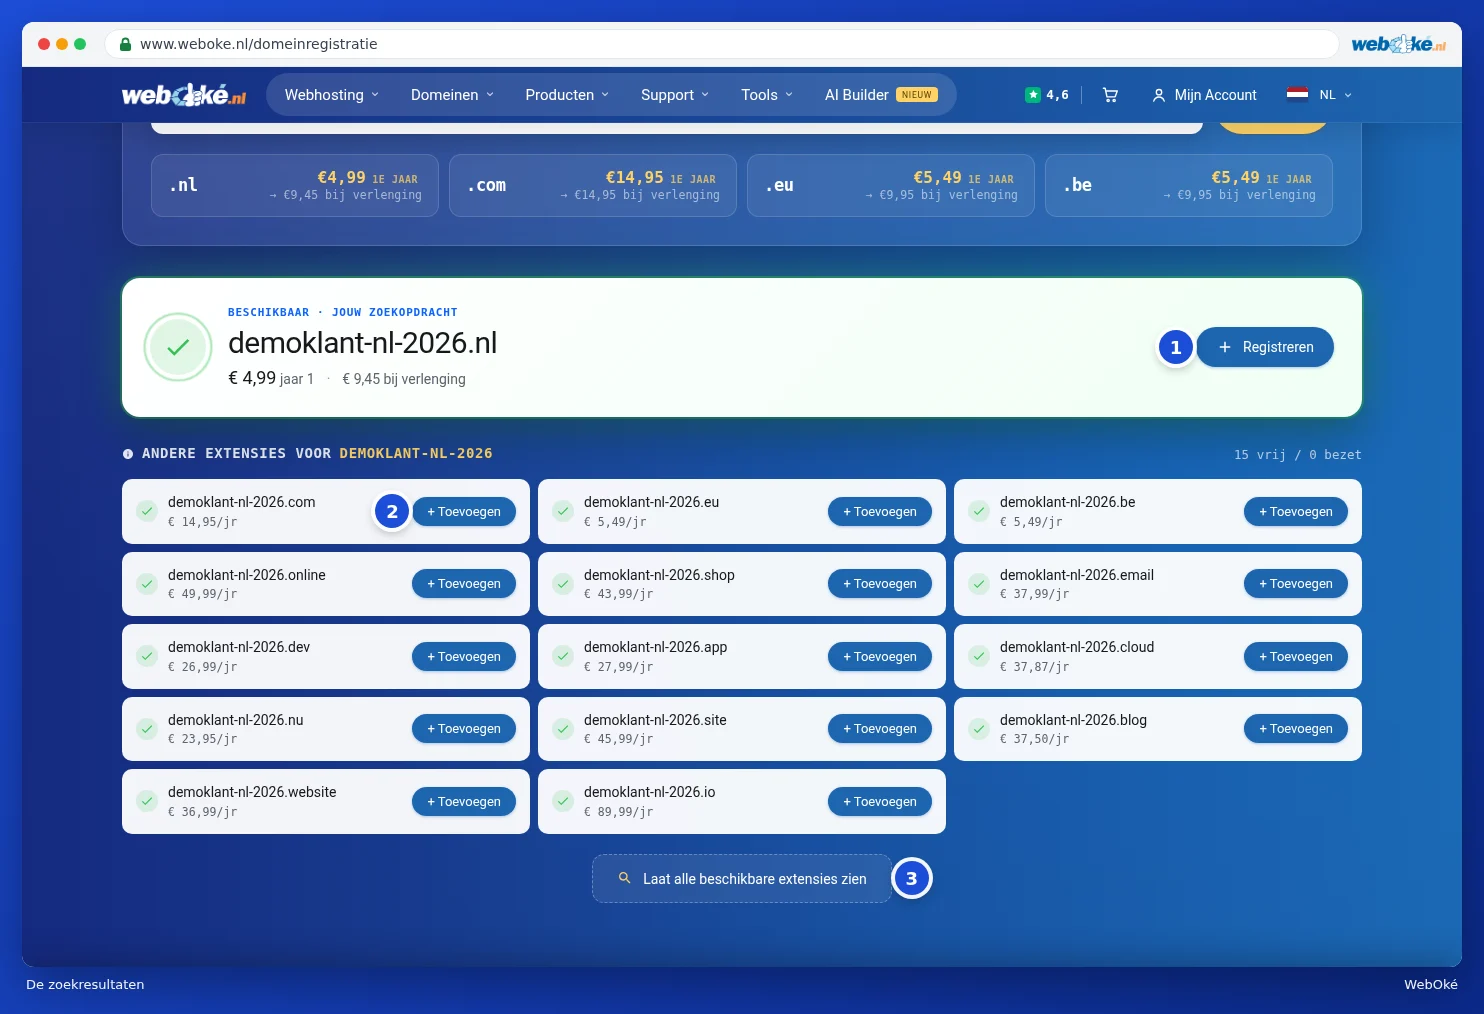Open the Webhosting dropdown menu
The width and height of the screenshot is (1484, 1014).
pos(332,95)
